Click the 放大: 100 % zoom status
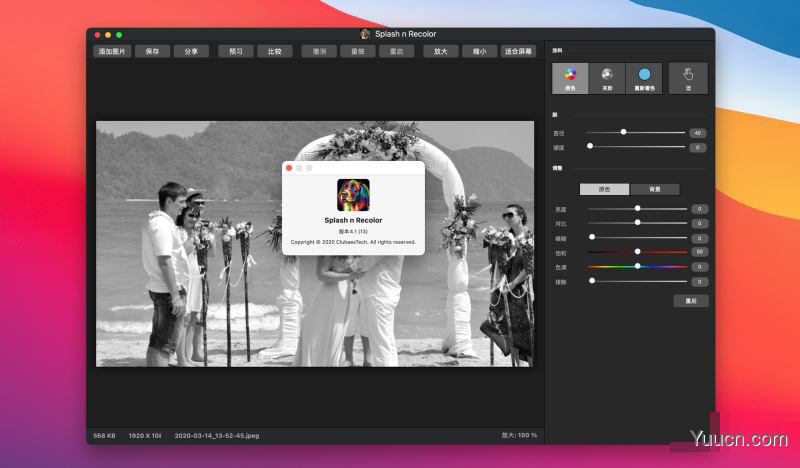The width and height of the screenshot is (800, 468). coord(519,435)
